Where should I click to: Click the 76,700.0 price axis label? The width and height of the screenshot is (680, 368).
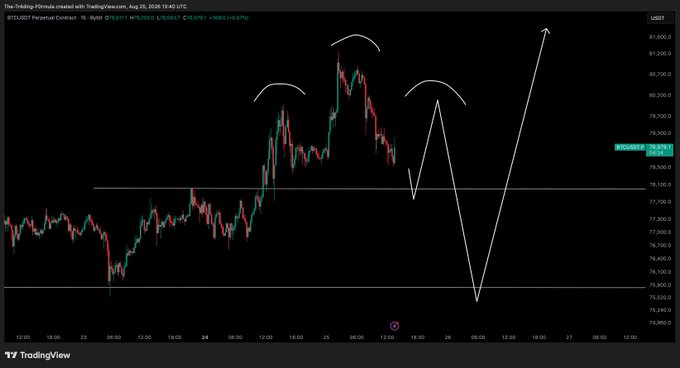point(660,245)
